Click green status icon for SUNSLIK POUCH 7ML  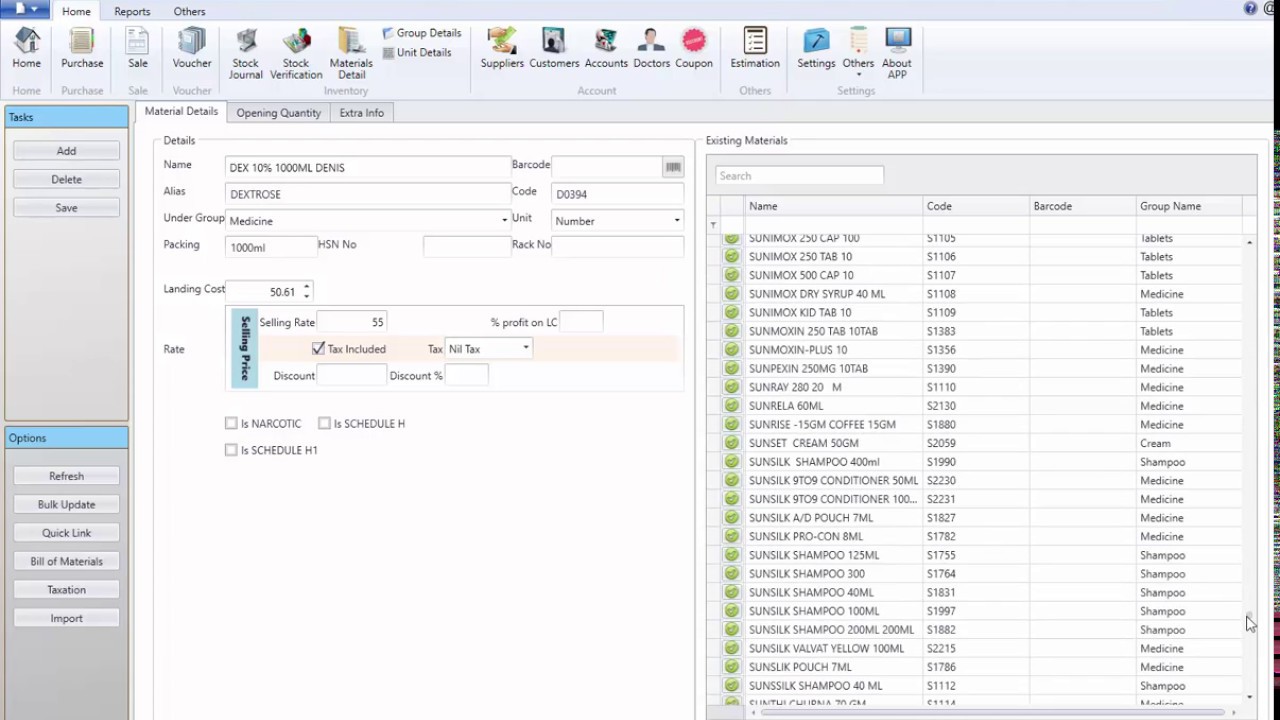tap(732, 667)
